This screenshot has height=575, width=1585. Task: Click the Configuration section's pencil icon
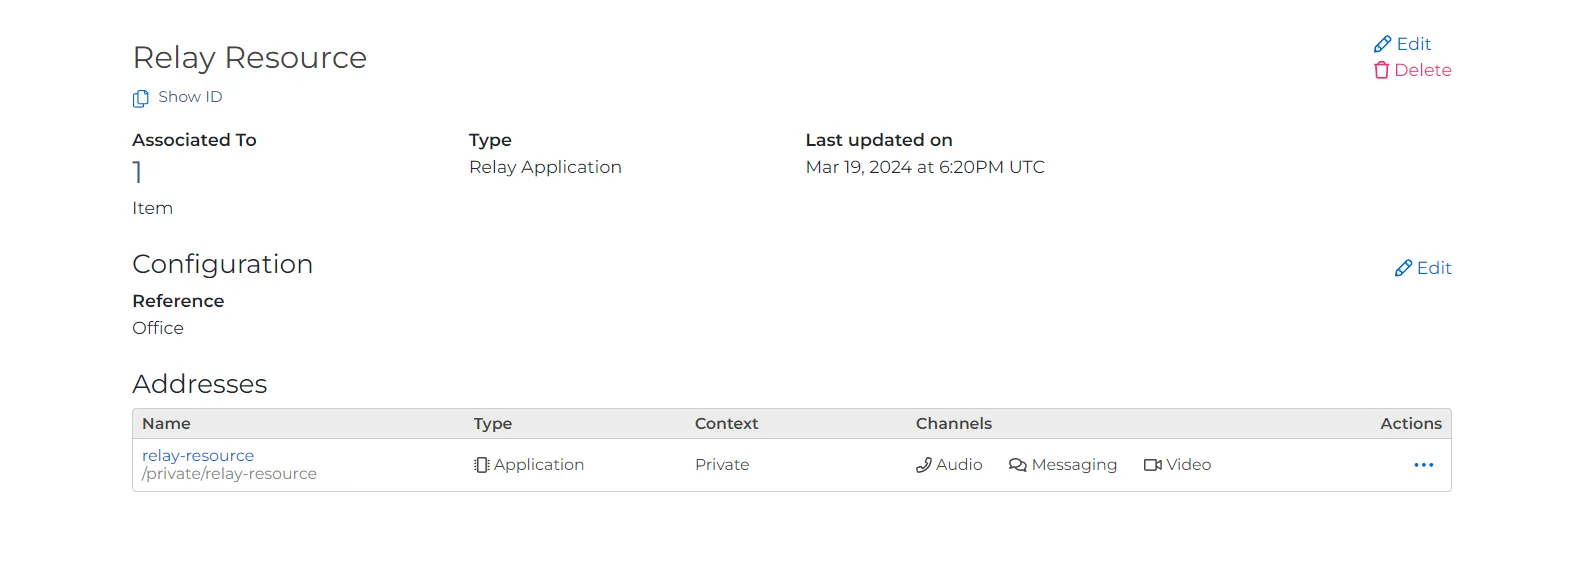point(1403,268)
